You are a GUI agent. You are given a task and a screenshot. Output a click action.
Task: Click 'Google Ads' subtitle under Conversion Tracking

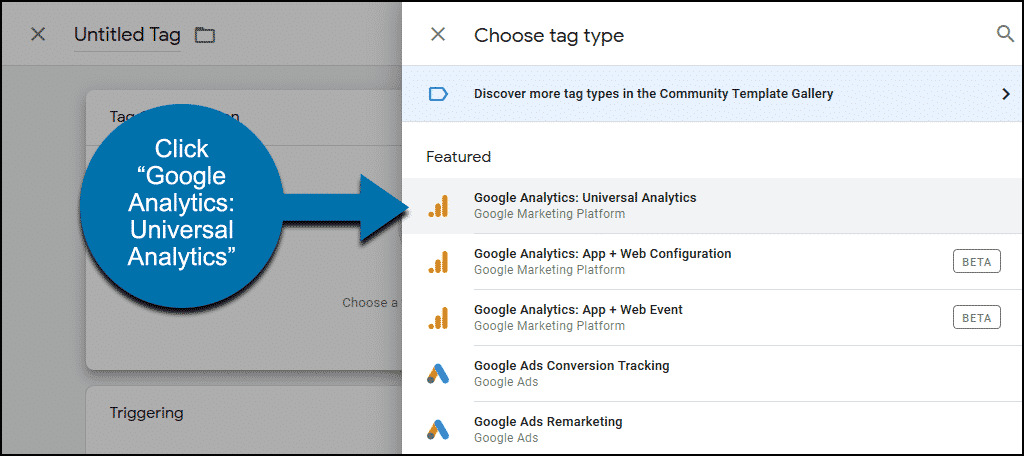tap(506, 382)
